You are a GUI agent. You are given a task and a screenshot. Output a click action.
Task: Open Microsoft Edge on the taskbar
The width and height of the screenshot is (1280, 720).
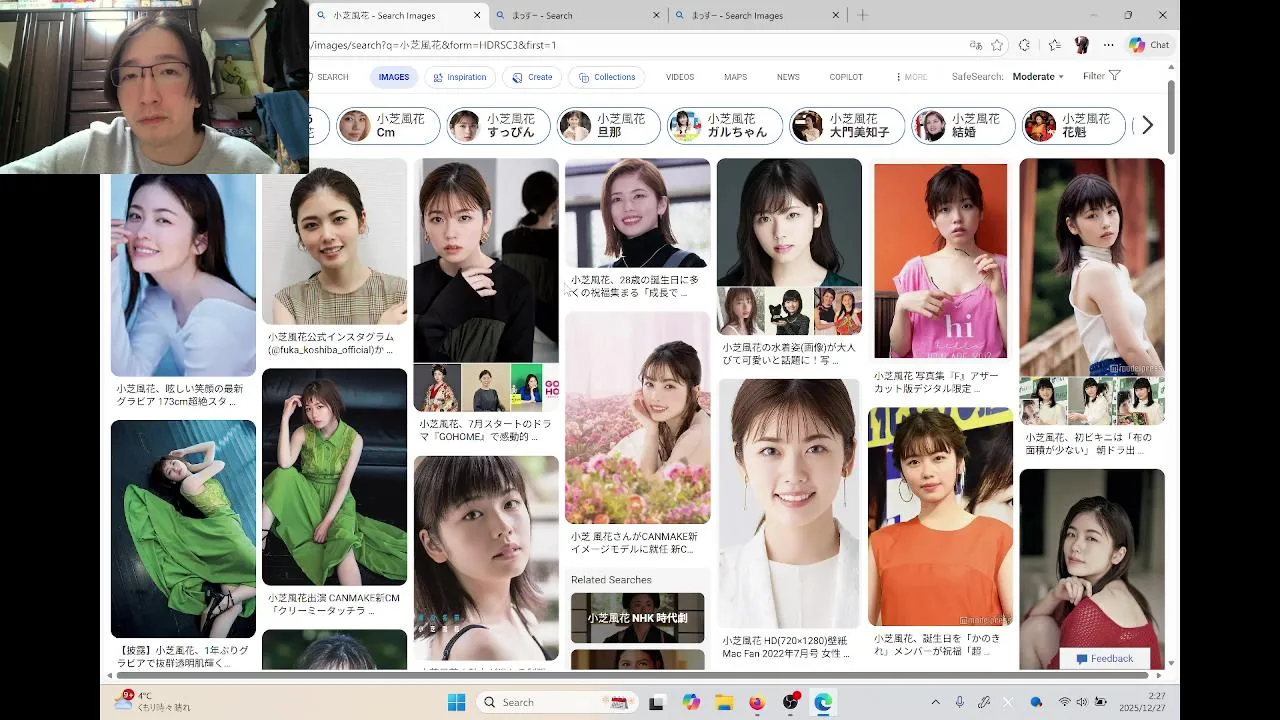(x=823, y=702)
